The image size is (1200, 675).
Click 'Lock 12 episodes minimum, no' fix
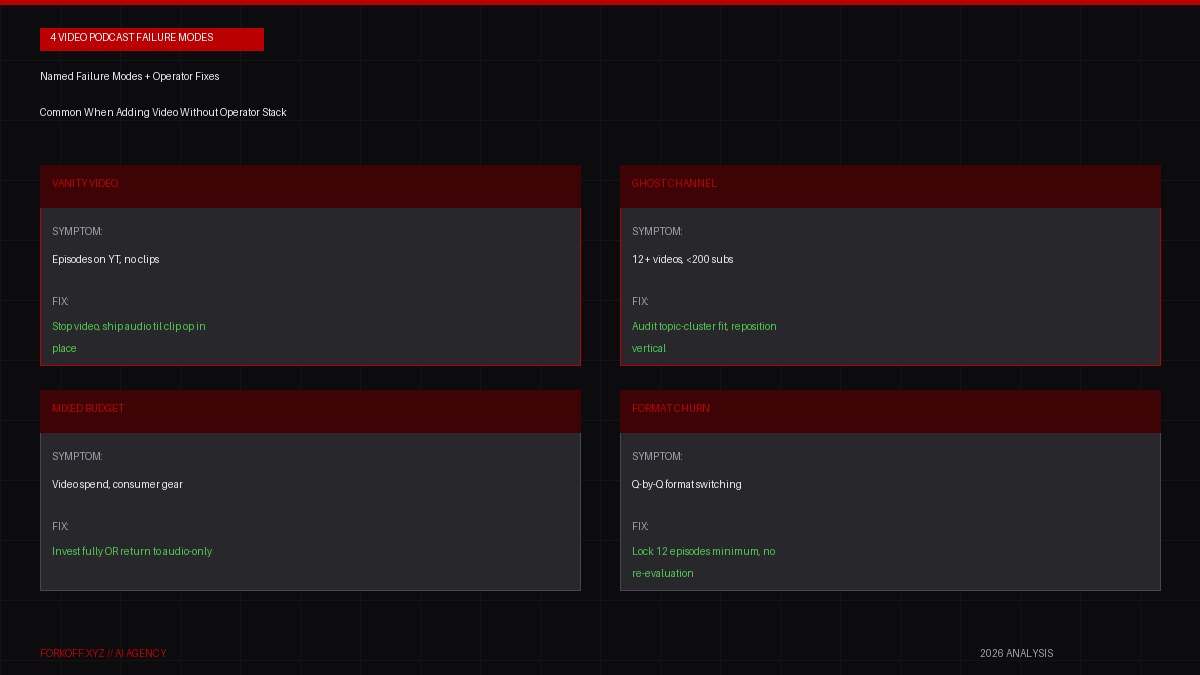click(704, 552)
